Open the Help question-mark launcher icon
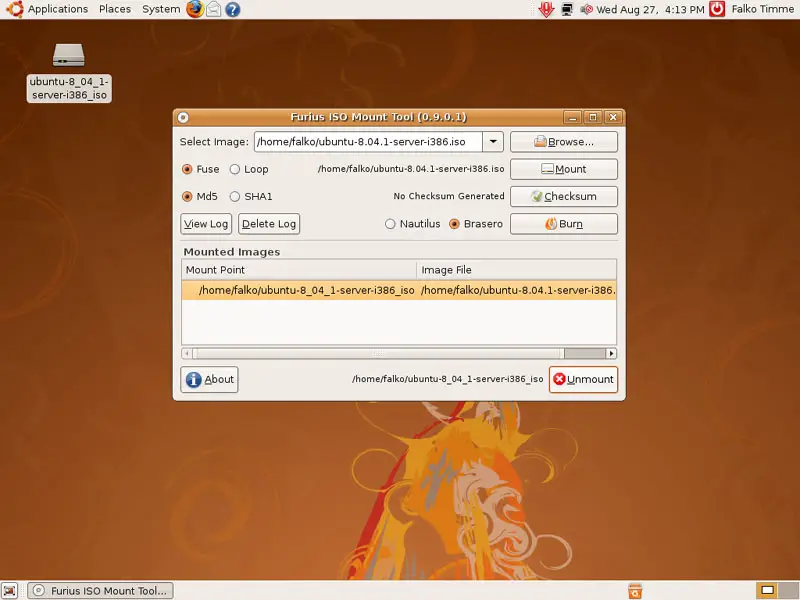The height and width of the screenshot is (600, 800). (x=233, y=9)
